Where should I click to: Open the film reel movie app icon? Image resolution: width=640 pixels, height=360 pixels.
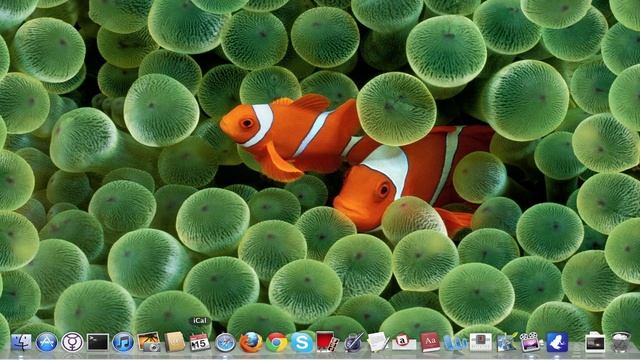[x=531, y=342]
